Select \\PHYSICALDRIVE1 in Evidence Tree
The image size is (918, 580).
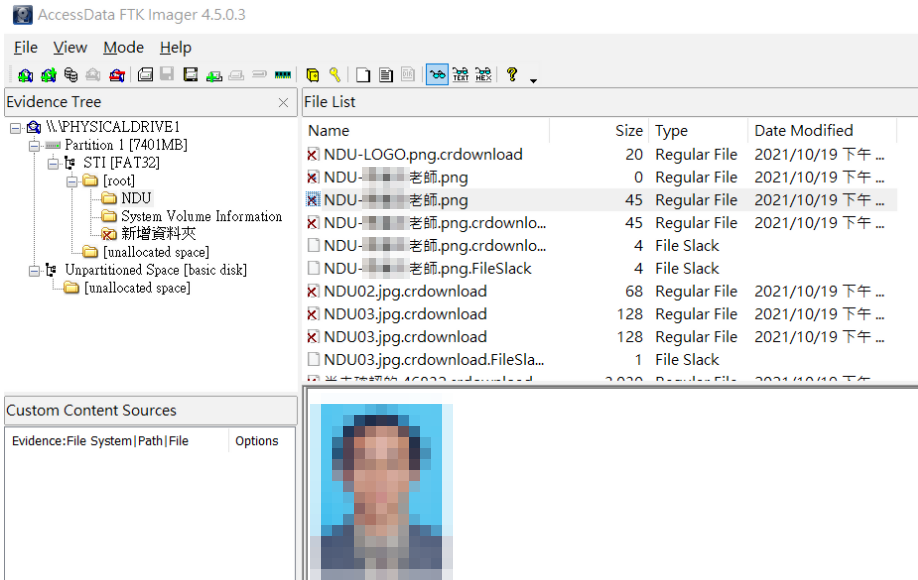(x=113, y=127)
